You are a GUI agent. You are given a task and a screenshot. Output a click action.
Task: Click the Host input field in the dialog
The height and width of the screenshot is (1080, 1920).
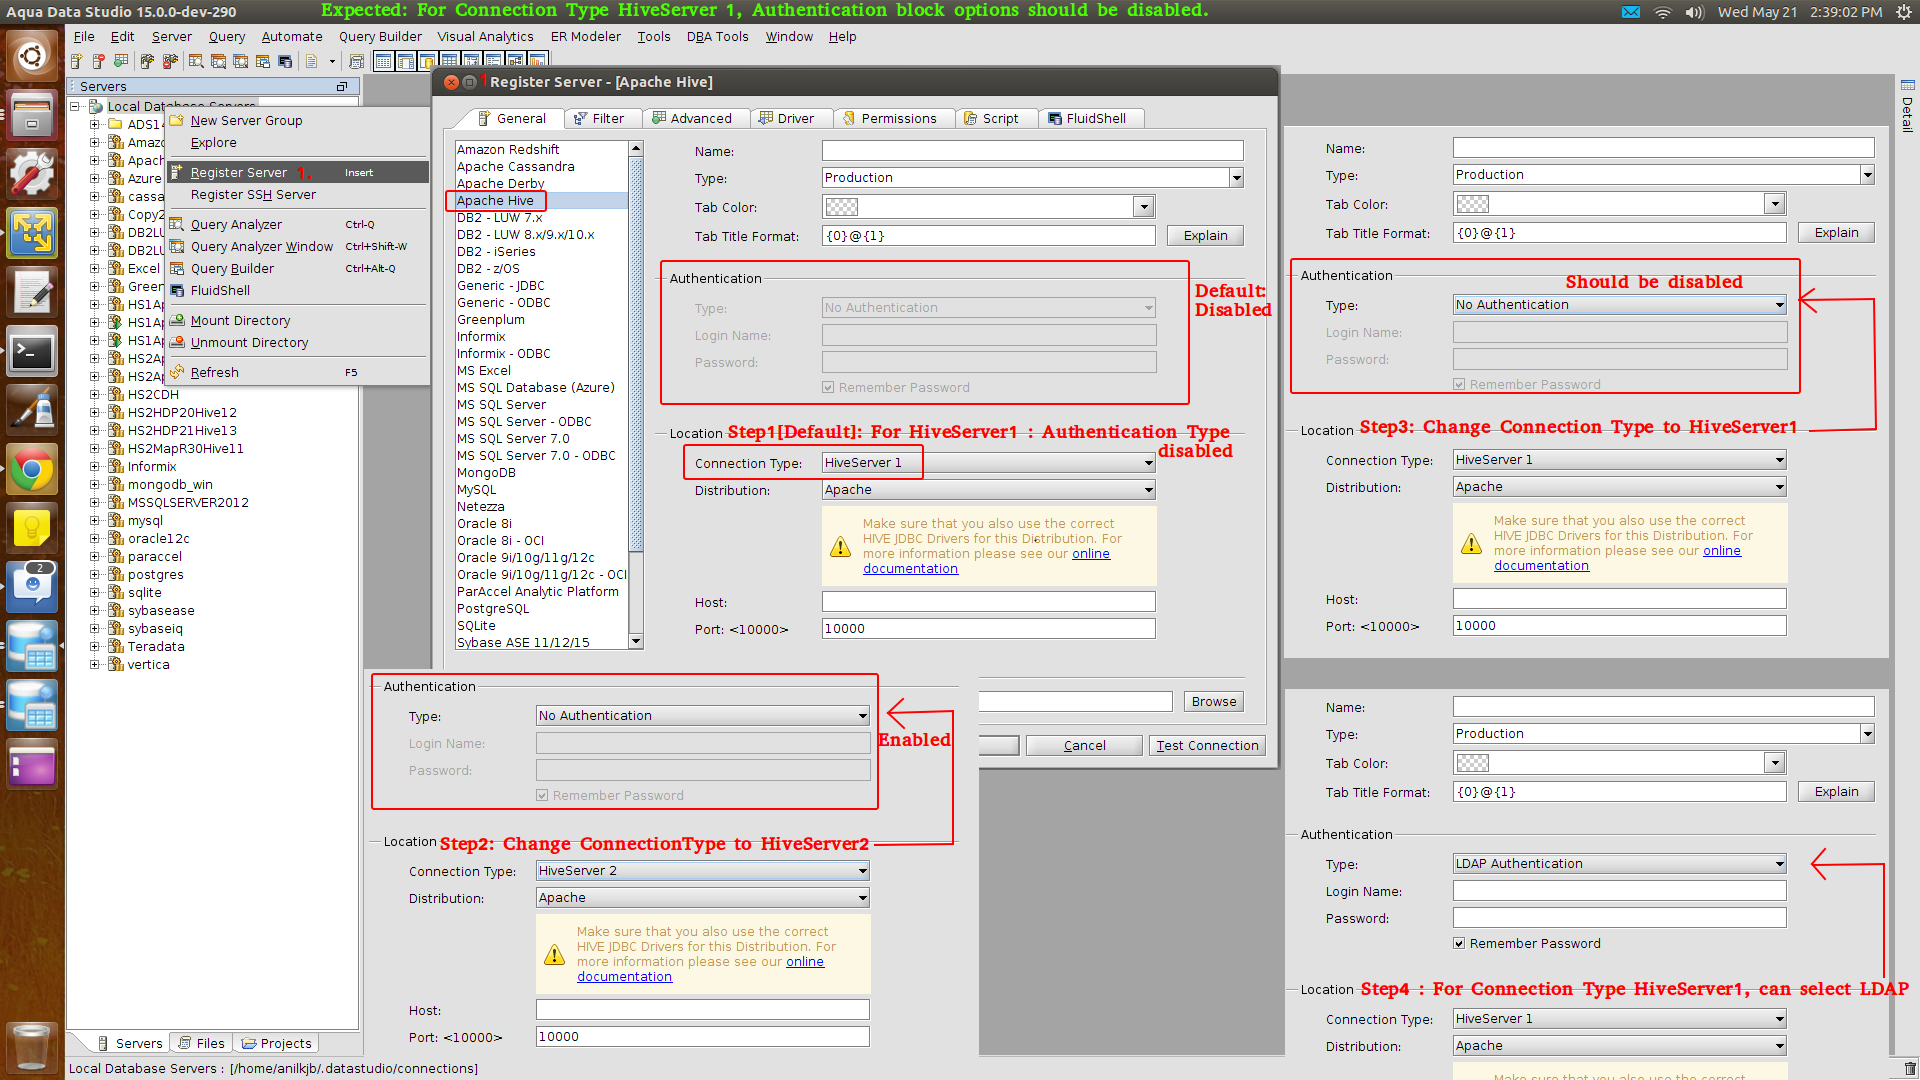click(x=988, y=602)
